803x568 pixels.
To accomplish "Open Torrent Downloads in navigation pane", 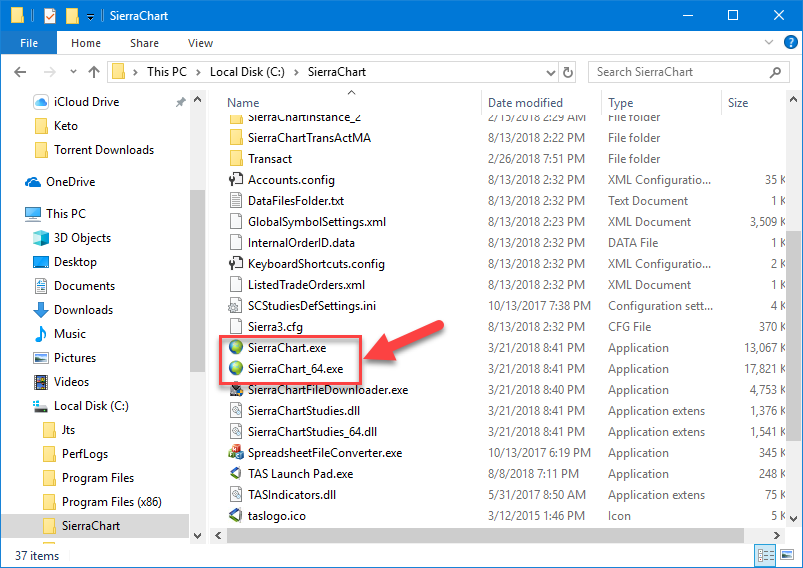I will [104, 150].
